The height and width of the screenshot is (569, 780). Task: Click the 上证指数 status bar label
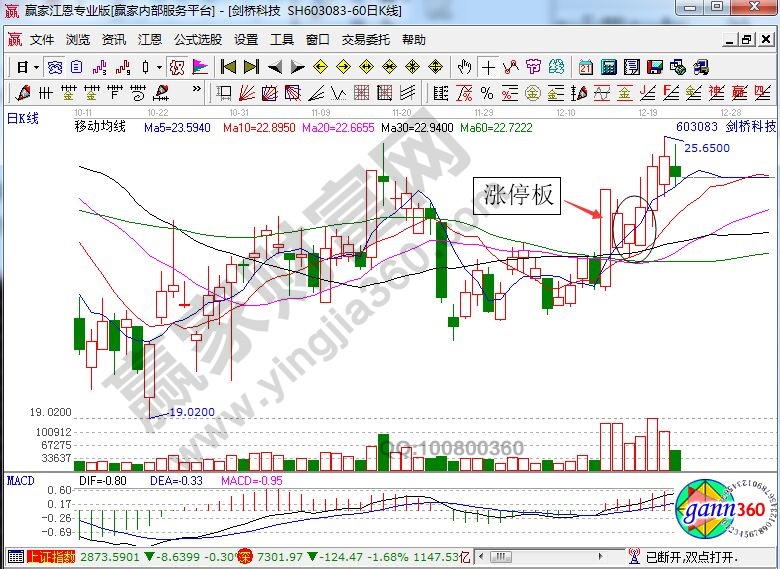pos(51,556)
